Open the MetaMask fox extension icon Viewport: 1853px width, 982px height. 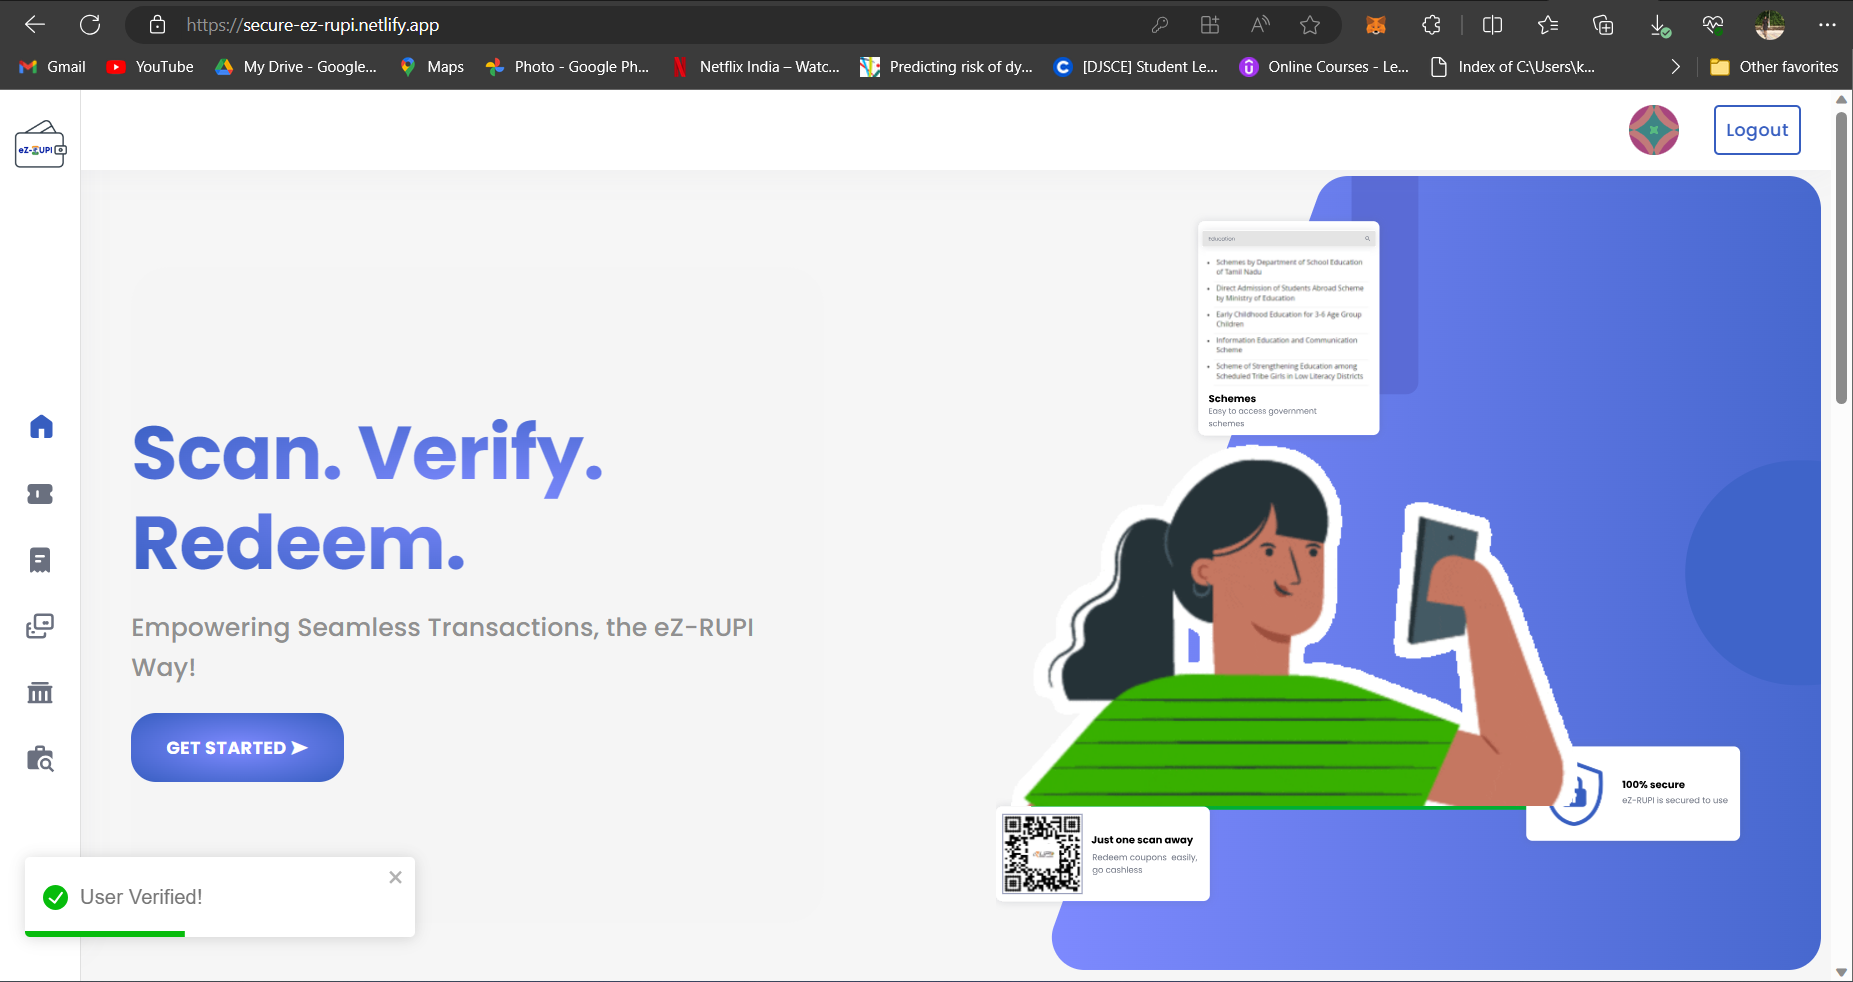[x=1376, y=25]
